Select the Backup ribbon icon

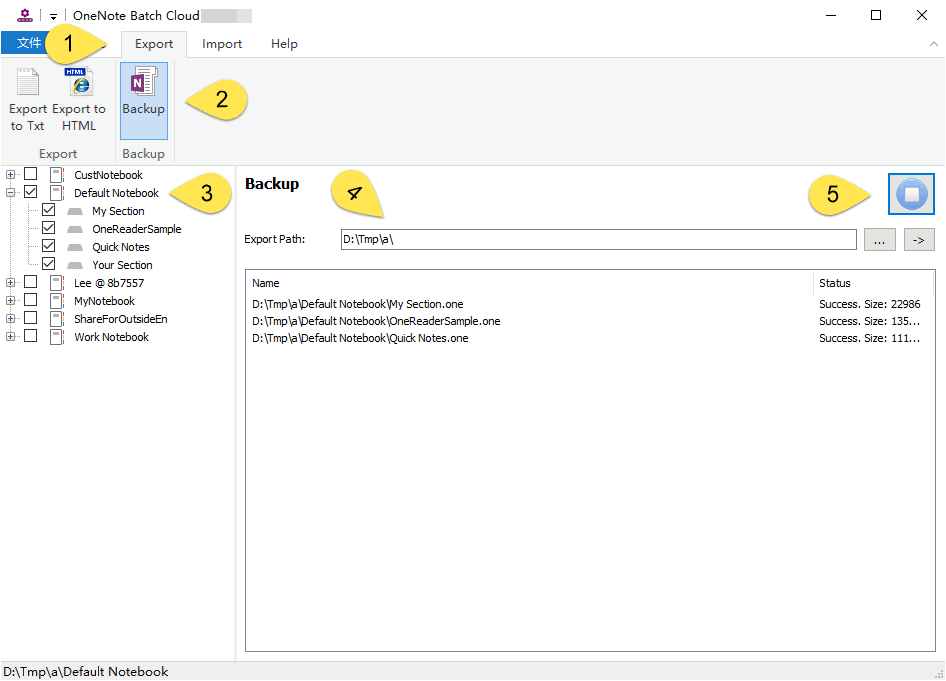143,85
